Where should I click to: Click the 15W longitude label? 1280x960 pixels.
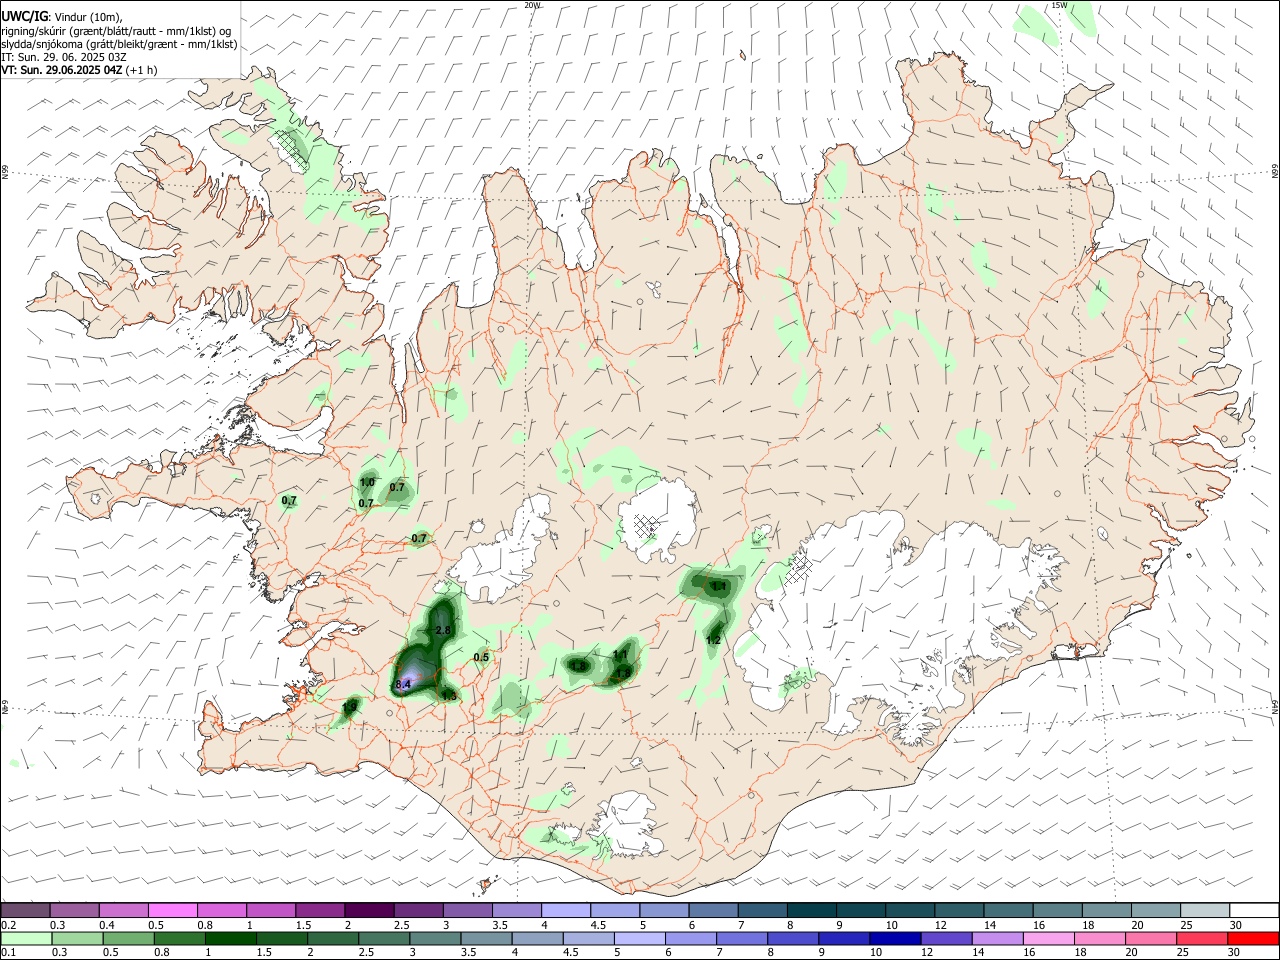1059,5
